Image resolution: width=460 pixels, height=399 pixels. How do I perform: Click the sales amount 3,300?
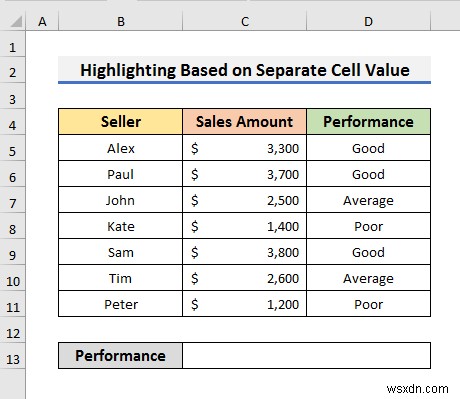tap(244, 148)
